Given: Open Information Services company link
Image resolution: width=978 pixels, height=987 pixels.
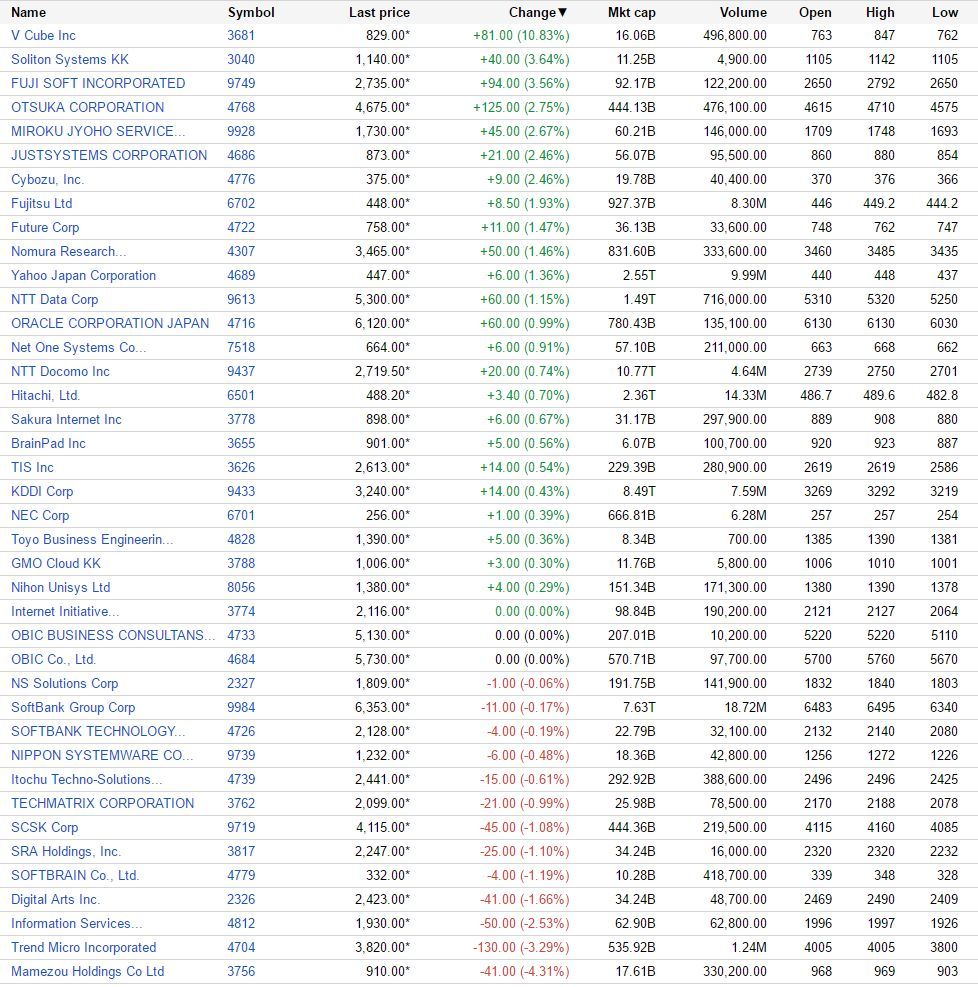Looking at the screenshot, I should tap(76, 923).
